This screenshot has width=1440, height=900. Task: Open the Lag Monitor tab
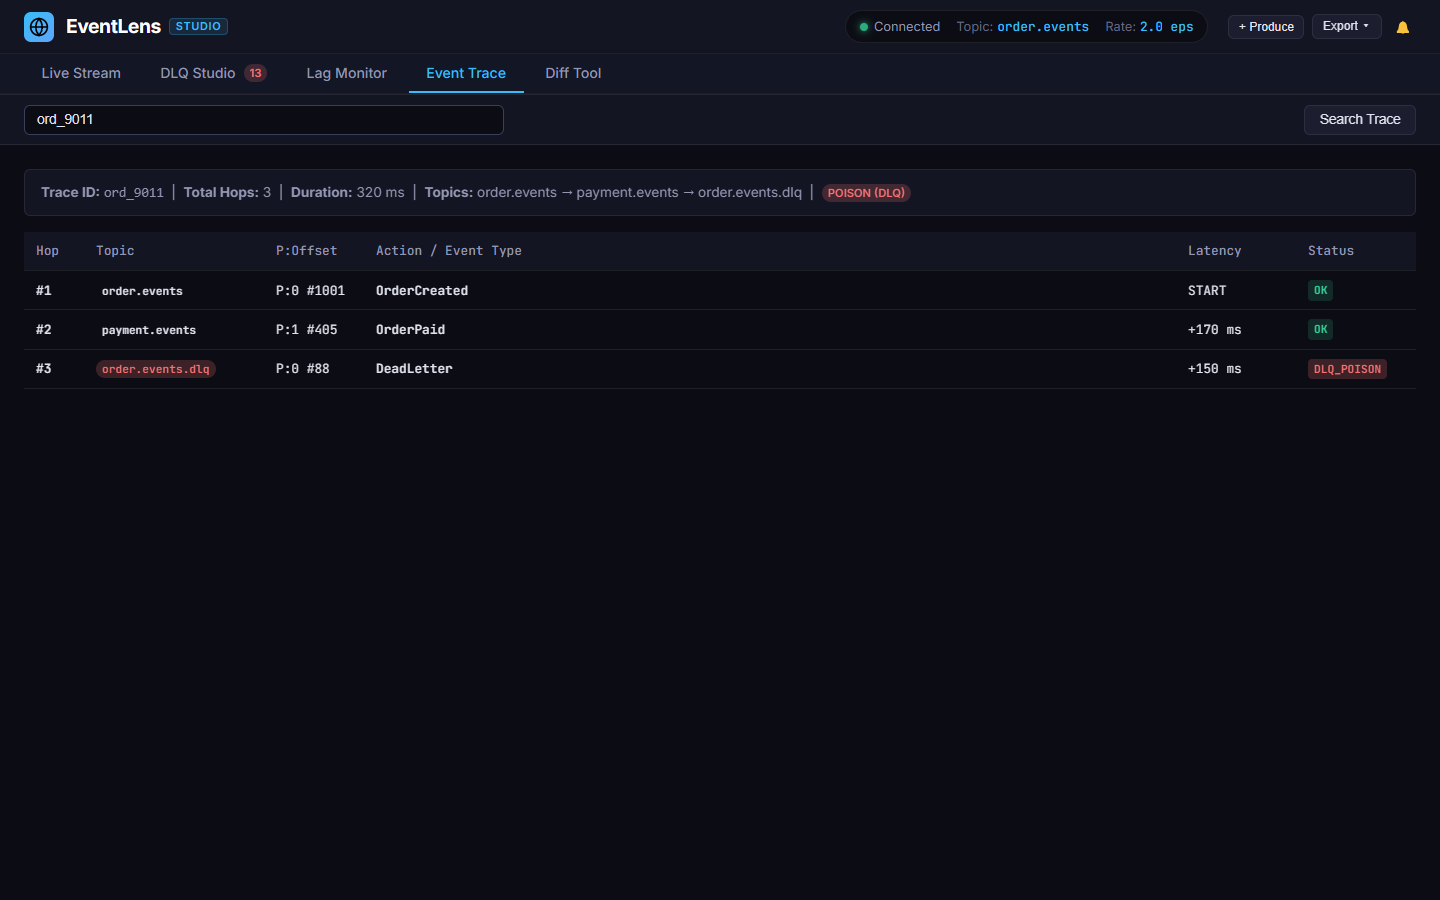[x=346, y=73]
